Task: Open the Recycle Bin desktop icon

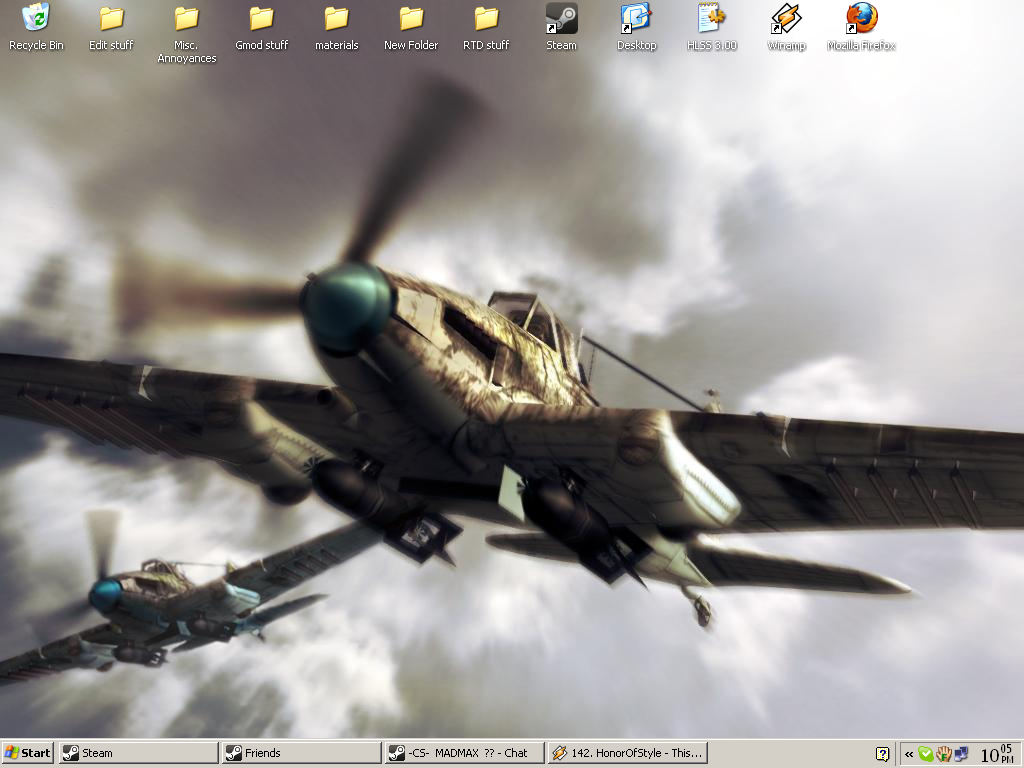Action: click(36, 19)
